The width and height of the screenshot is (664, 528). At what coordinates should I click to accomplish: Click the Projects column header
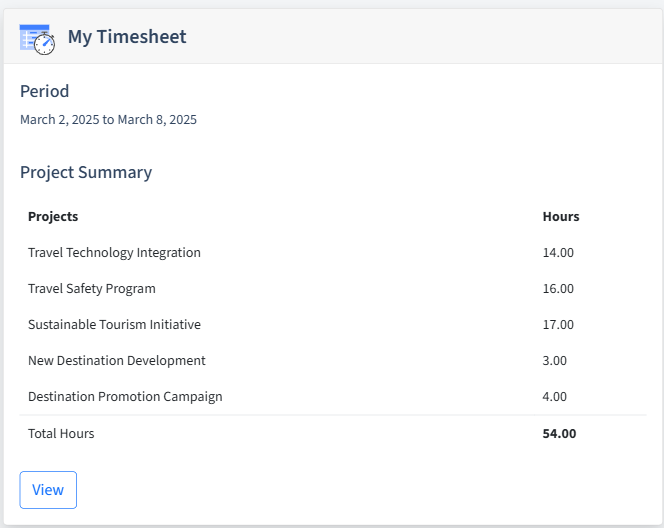click(x=53, y=216)
